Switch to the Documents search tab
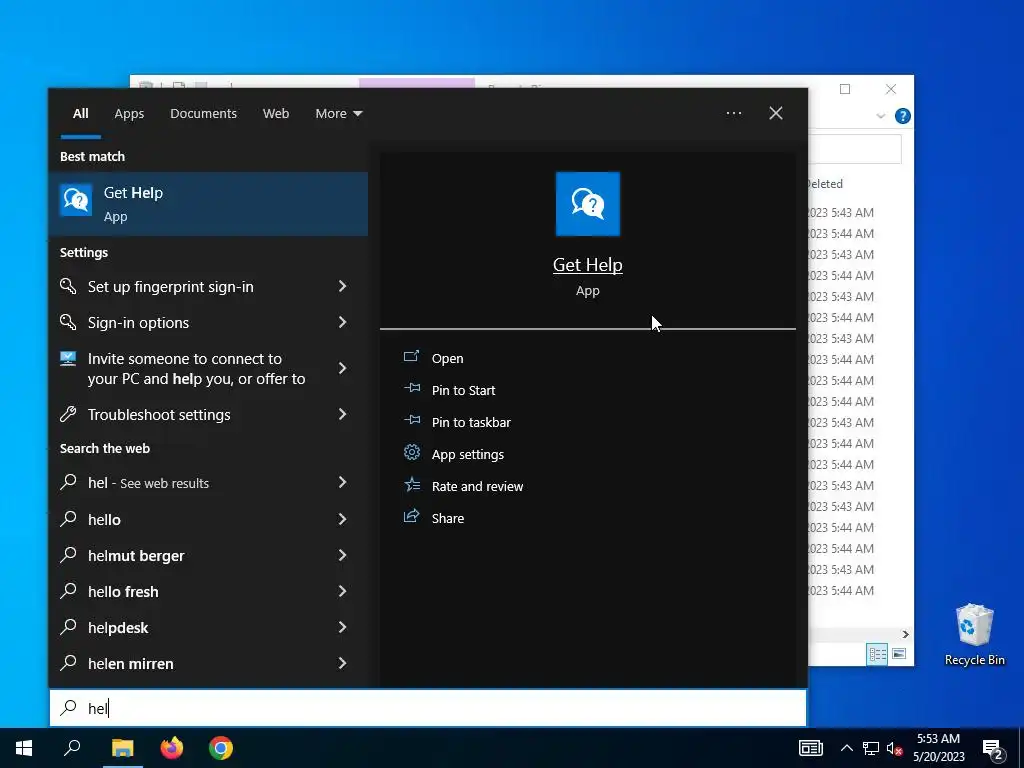Screen dimensions: 1024x768 (203, 114)
